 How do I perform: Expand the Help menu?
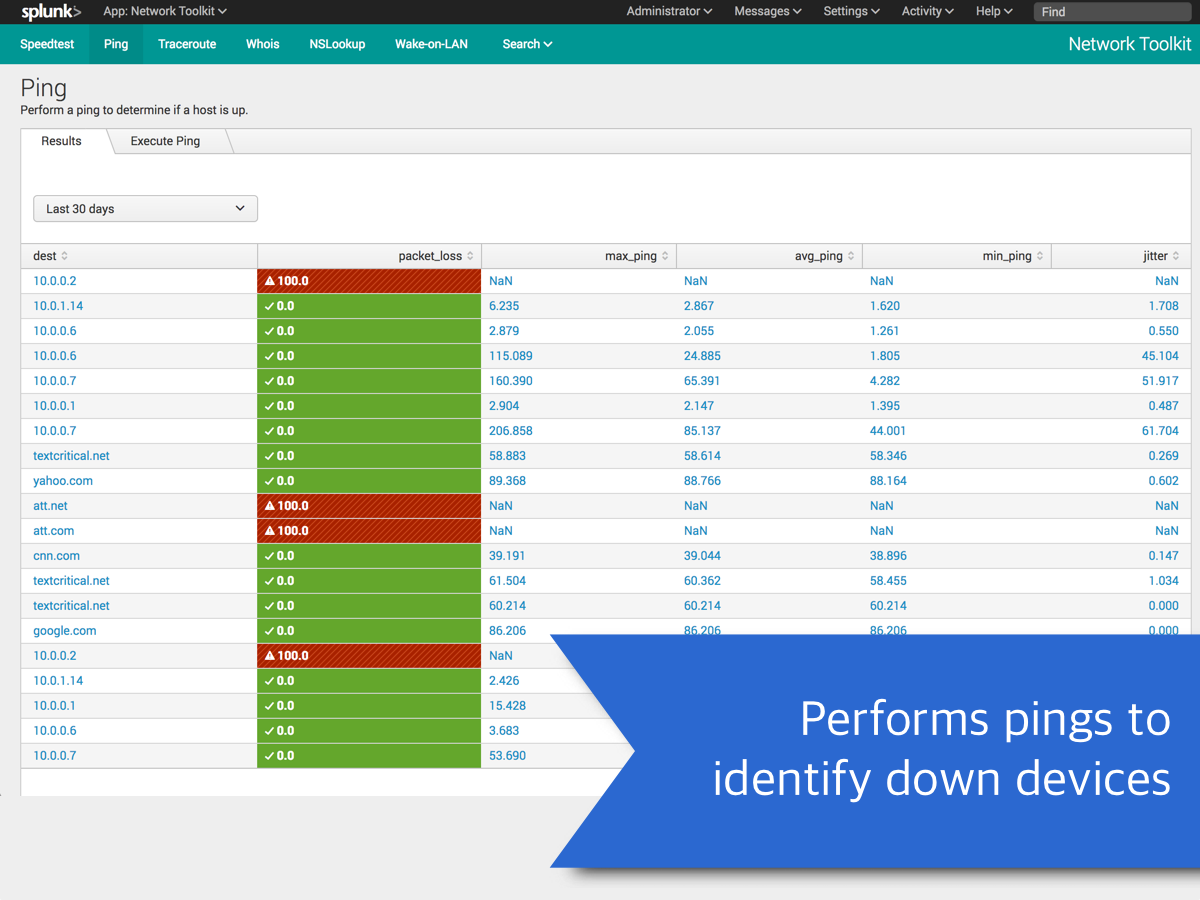pos(994,11)
